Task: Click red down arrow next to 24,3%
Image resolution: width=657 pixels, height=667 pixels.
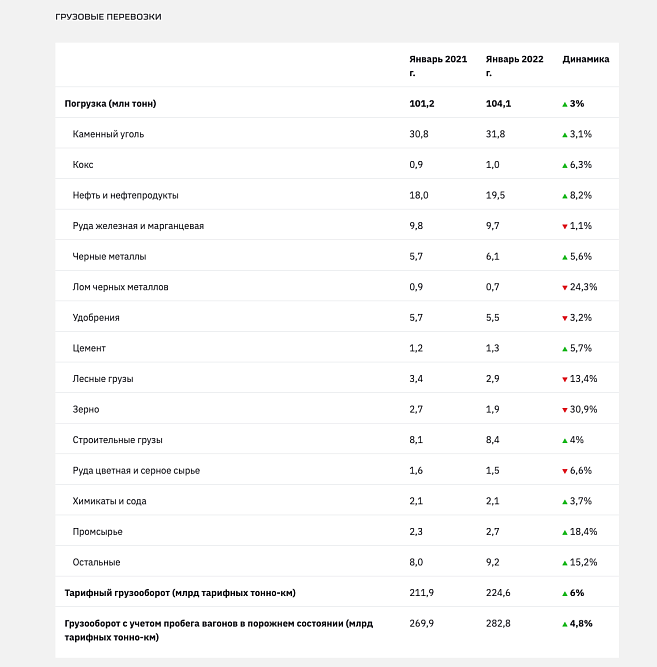Action: click(x=565, y=288)
